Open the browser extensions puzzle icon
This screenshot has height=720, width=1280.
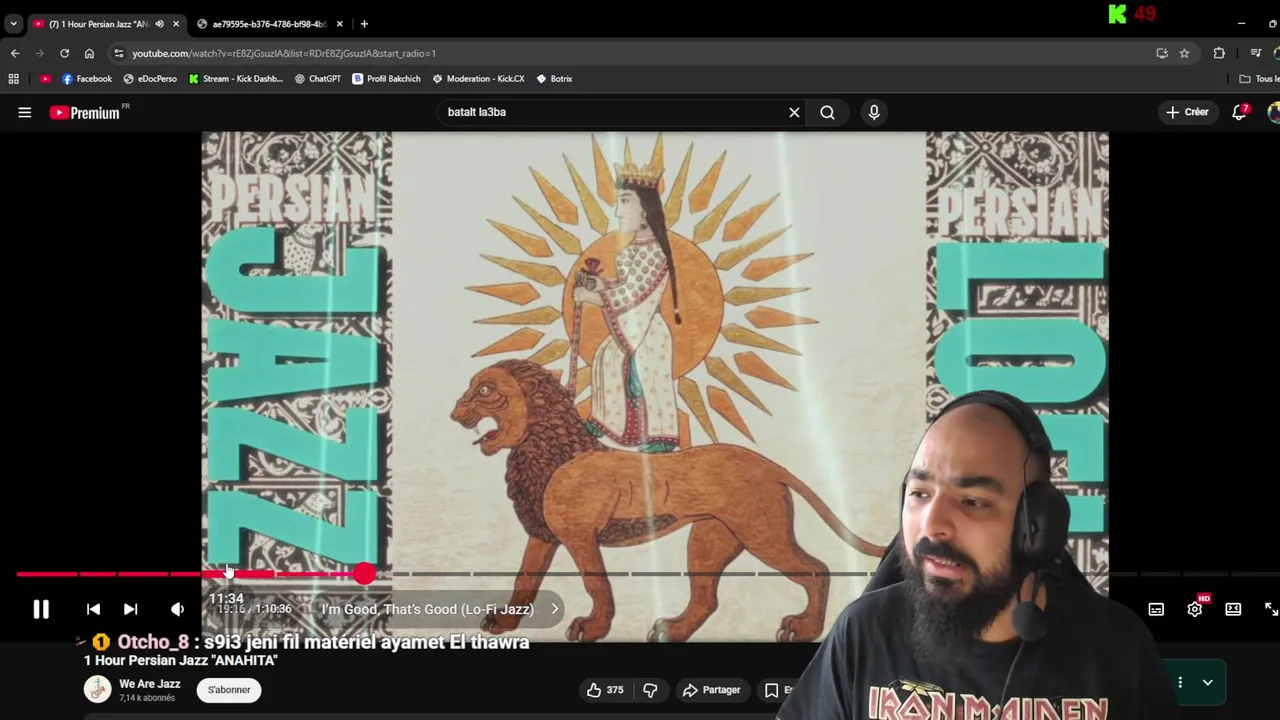pyautogui.click(x=1219, y=53)
